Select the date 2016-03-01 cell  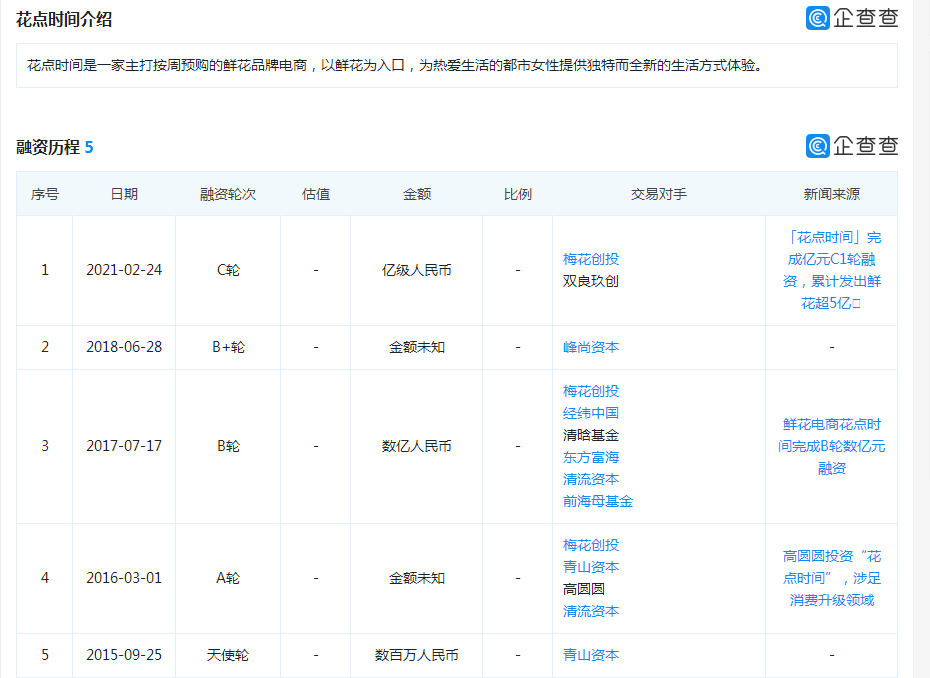pos(124,578)
